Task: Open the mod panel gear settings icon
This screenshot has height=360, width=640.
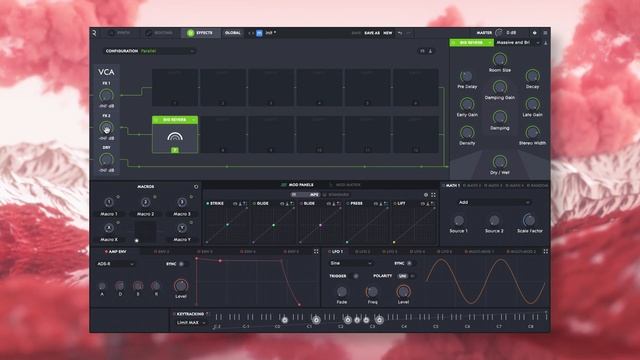Action: pyautogui.click(x=426, y=195)
